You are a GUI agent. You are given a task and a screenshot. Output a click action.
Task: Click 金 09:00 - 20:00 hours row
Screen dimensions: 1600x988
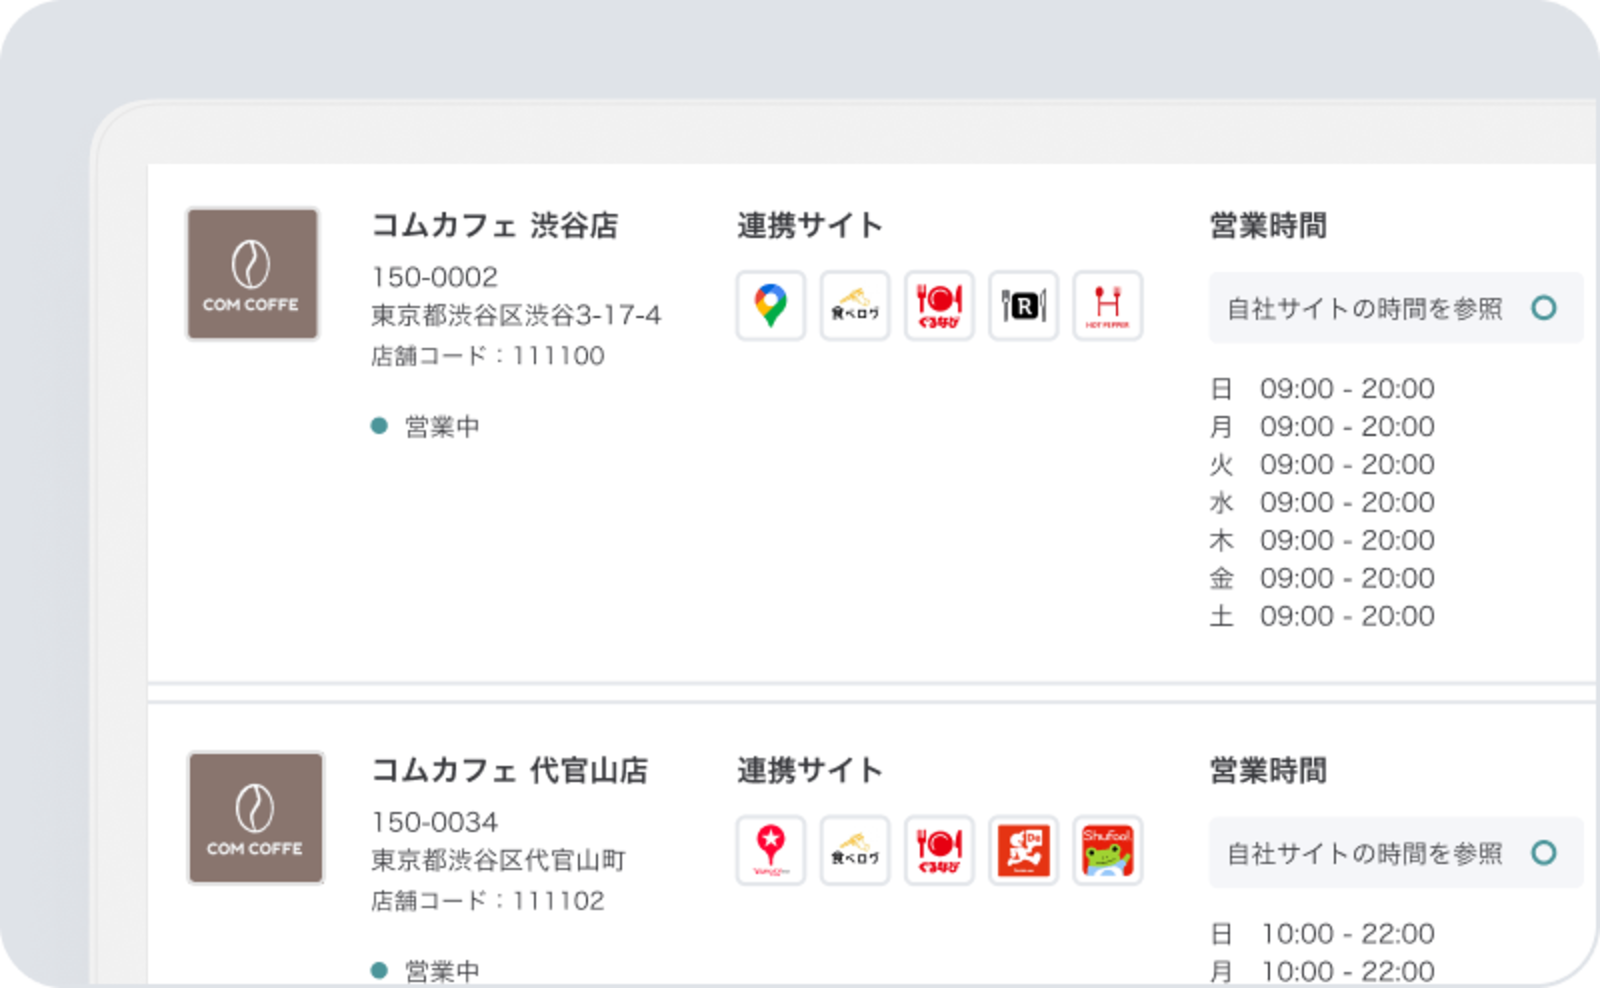1322,578
